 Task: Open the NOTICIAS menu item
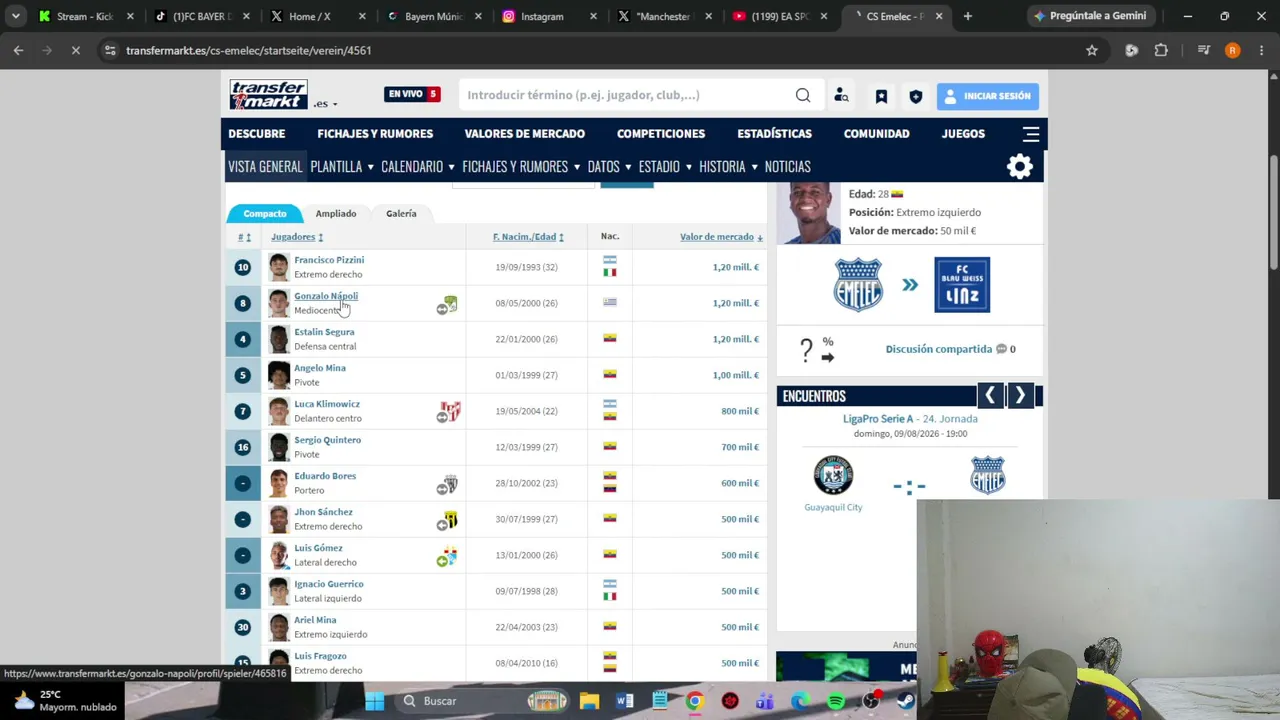788,167
